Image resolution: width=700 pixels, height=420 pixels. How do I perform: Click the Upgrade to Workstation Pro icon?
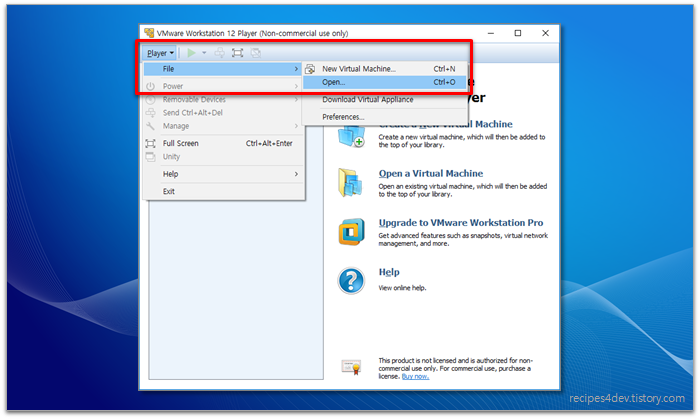[351, 232]
